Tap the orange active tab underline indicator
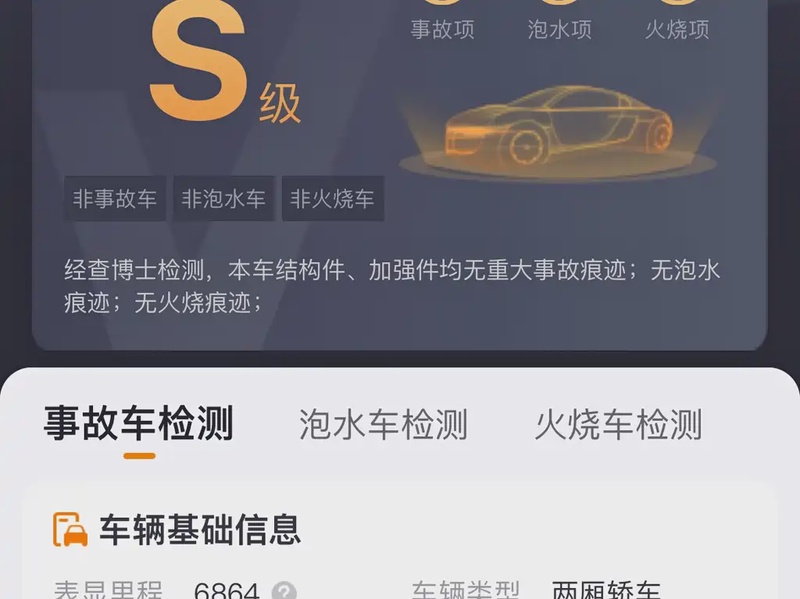Image resolution: width=800 pixels, height=599 pixels. (139, 456)
